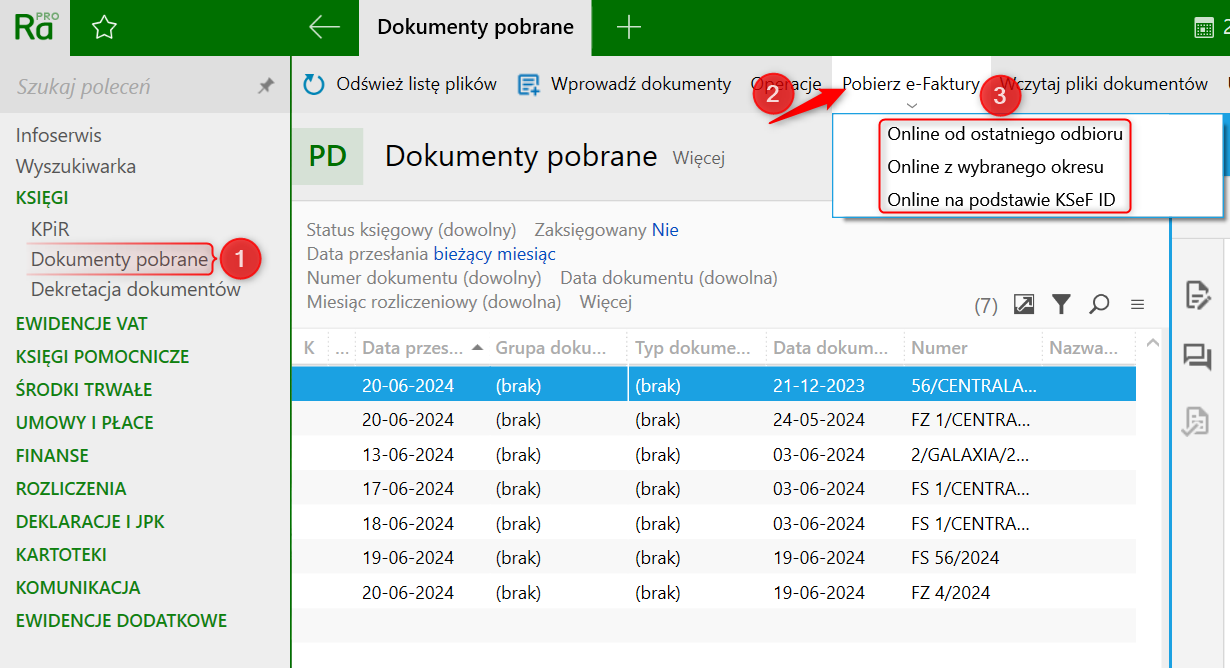Change the bieżący miesiąc filter value
Image resolution: width=1230 pixels, height=668 pixels.
494,254
